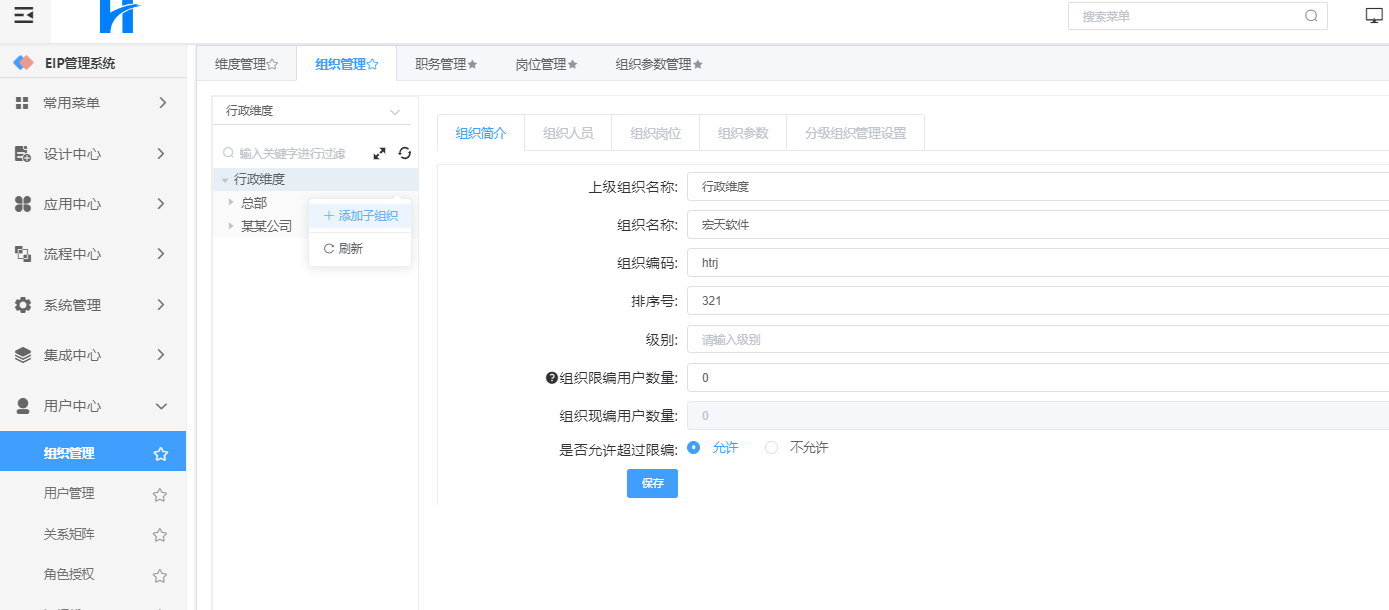Viewport: 1389px width, 610px height.
Task: Click the 集成中心 layers icon
Action: coord(22,355)
